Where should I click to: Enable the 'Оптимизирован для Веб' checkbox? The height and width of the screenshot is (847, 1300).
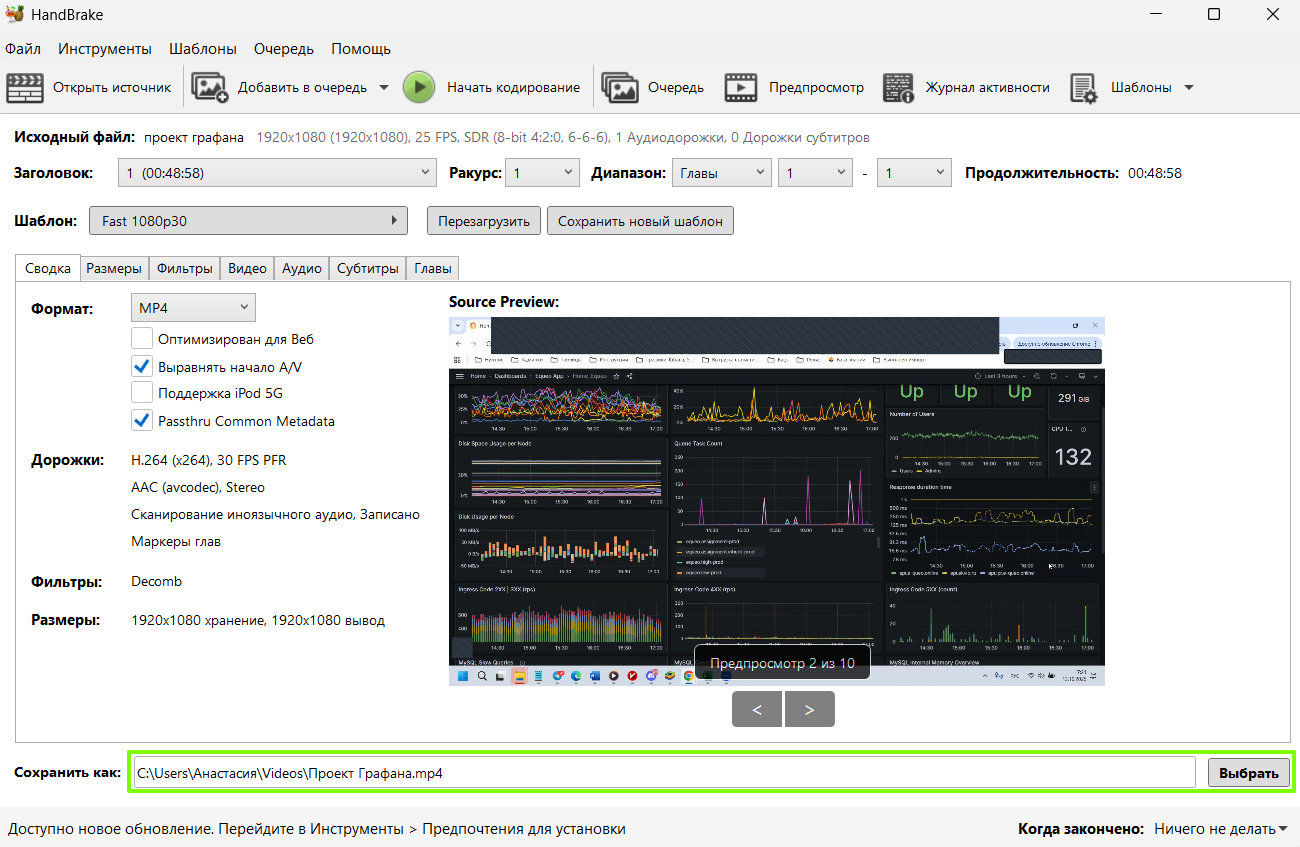coord(142,339)
